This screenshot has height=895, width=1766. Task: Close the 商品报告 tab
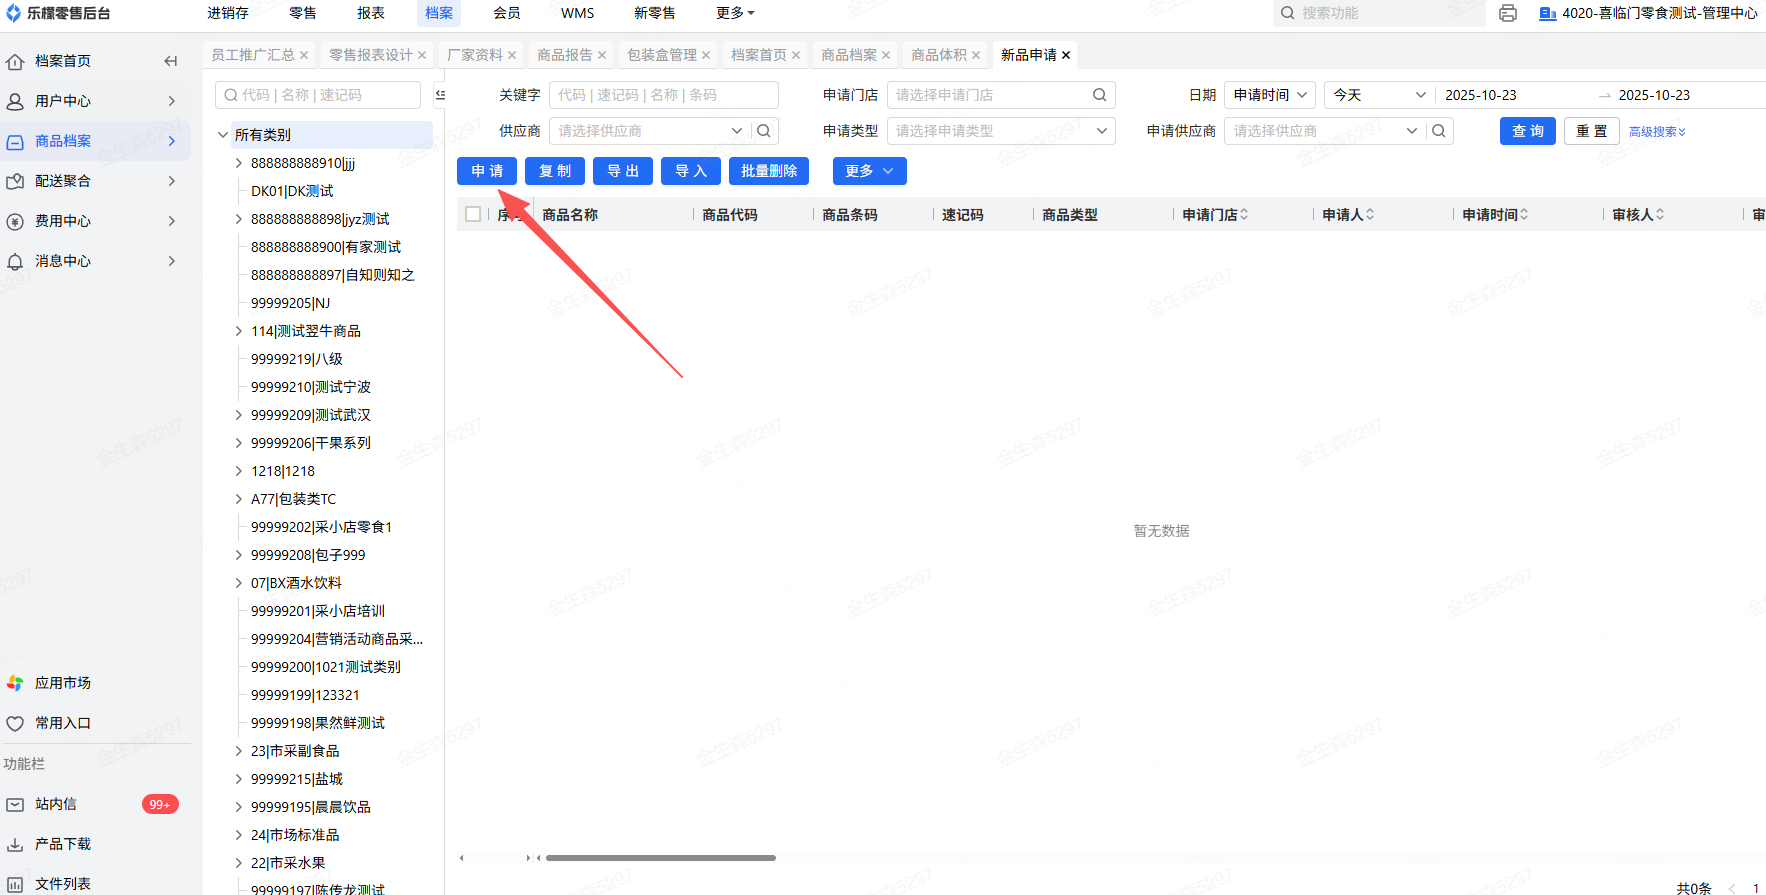602,55
